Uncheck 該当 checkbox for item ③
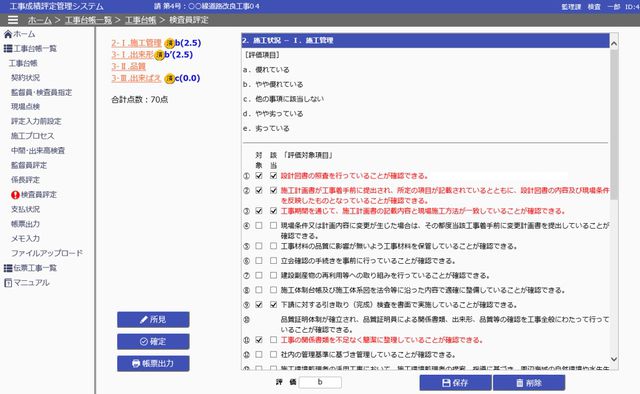This screenshot has height=394, width=640. click(x=273, y=211)
